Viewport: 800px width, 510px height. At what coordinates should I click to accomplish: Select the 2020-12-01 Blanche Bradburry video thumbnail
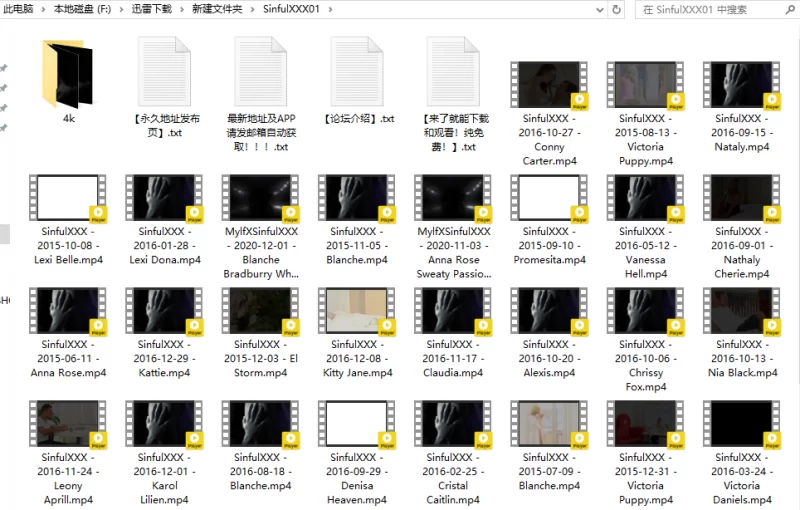tap(261, 198)
